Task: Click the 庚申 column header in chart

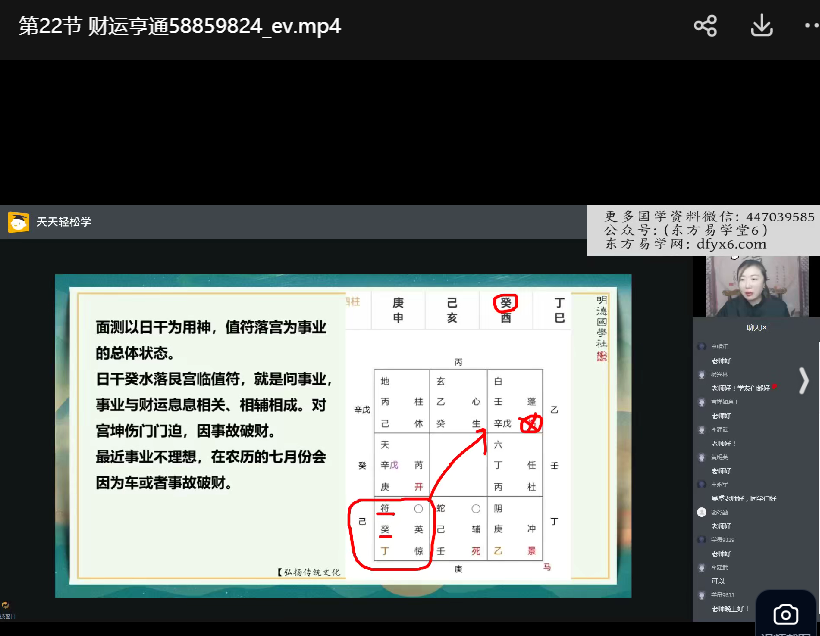Action: click(398, 310)
